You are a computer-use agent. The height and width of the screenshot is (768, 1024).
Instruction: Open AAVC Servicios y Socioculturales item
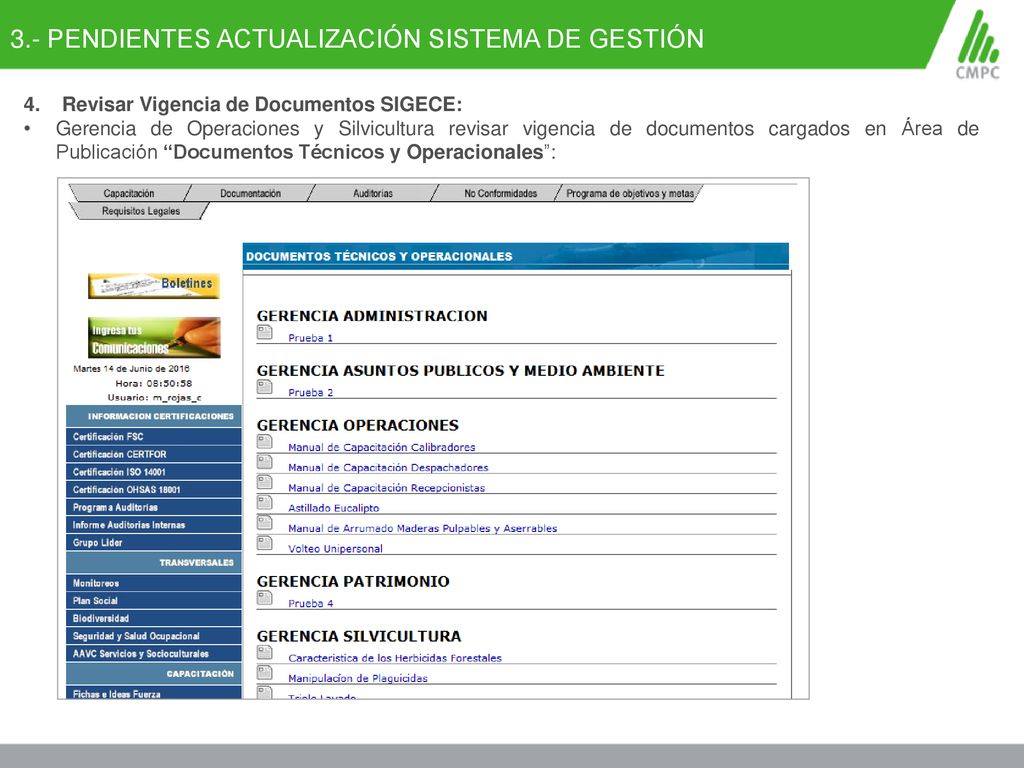(153, 653)
